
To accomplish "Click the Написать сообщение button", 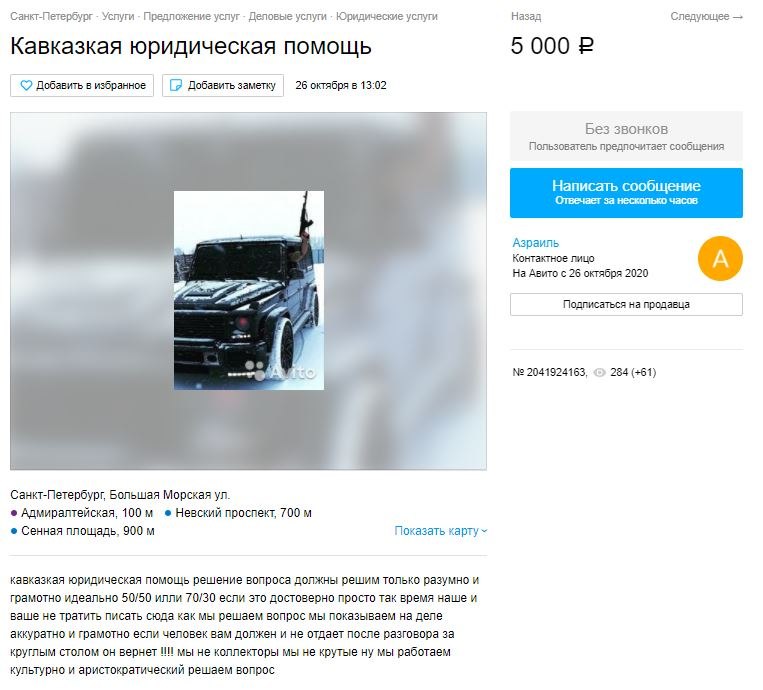I will tap(626, 193).
